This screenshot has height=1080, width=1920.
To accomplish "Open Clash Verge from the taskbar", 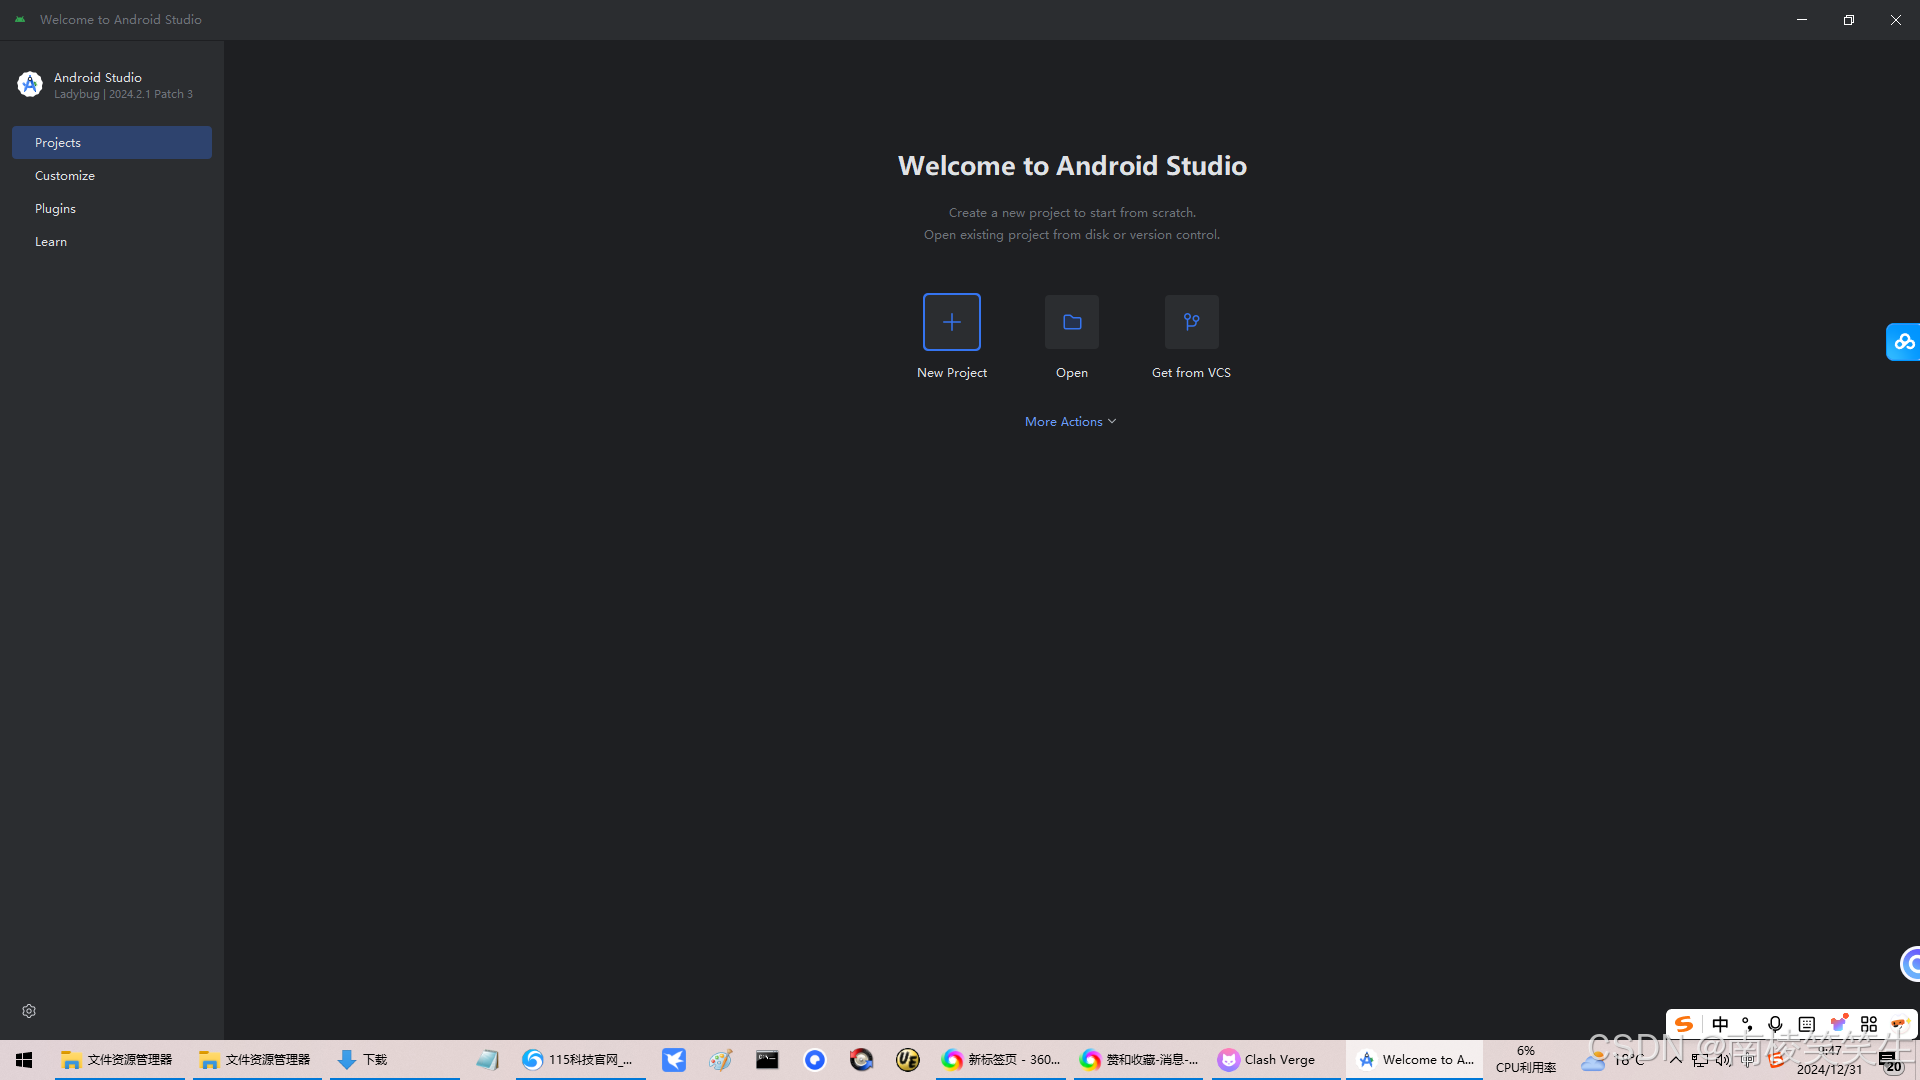I will coord(1275,1059).
